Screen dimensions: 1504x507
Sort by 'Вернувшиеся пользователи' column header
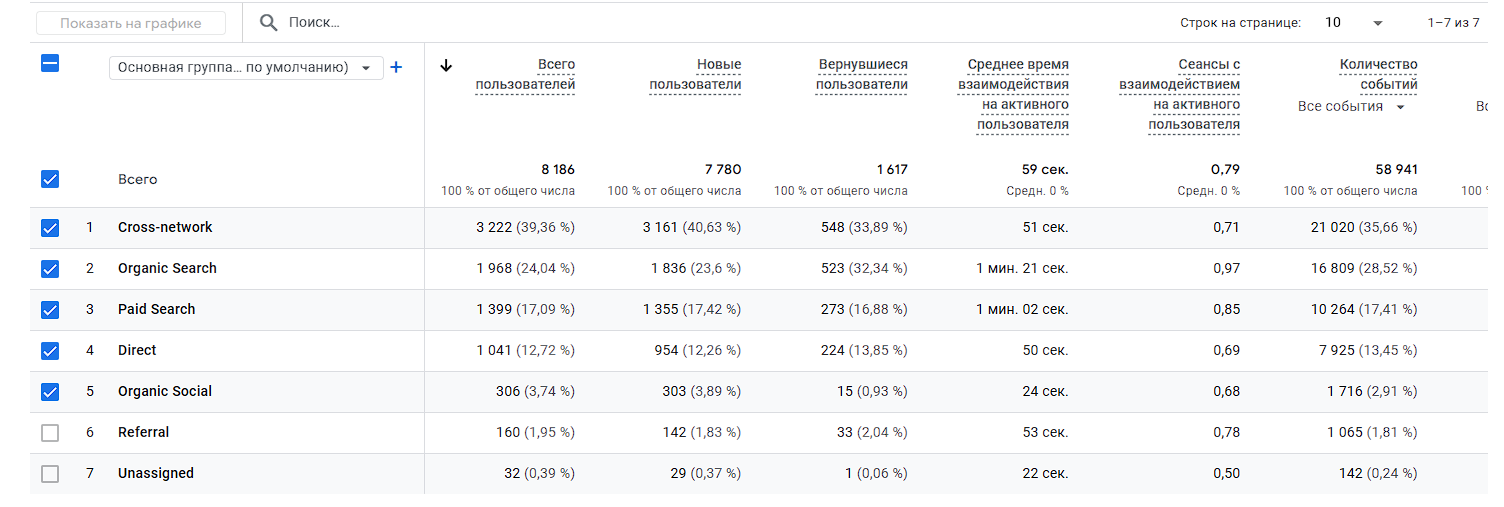coord(862,75)
